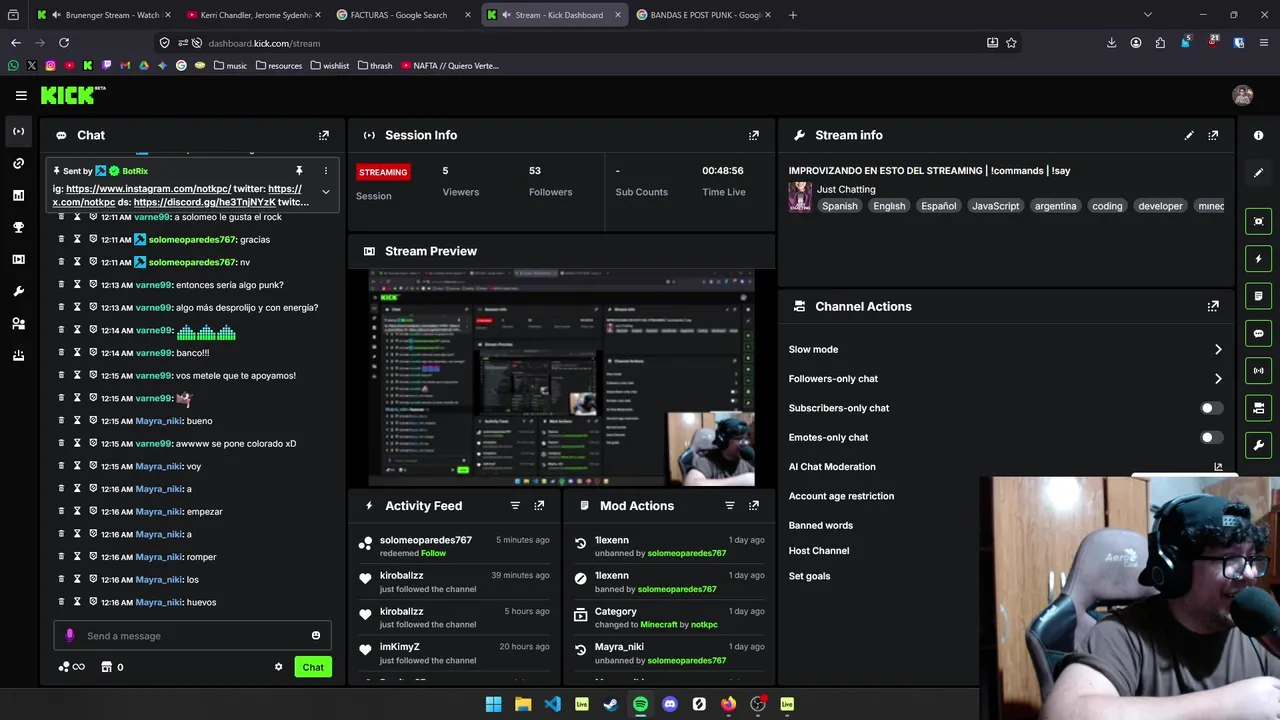The width and height of the screenshot is (1280, 720).
Task: Switch to BANDAS E POST PUNK tab
Action: coord(703,15)
